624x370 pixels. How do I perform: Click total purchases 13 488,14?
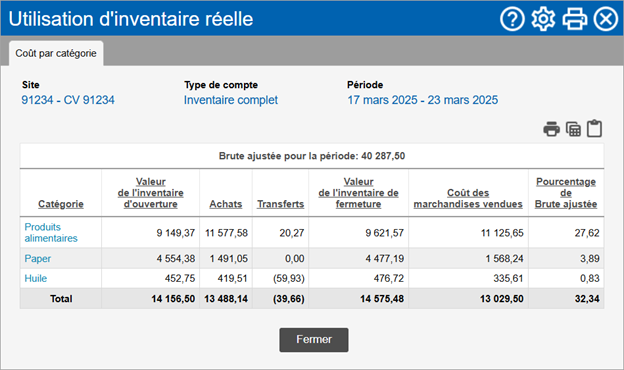pyautogui.click(x=226, y=299)
